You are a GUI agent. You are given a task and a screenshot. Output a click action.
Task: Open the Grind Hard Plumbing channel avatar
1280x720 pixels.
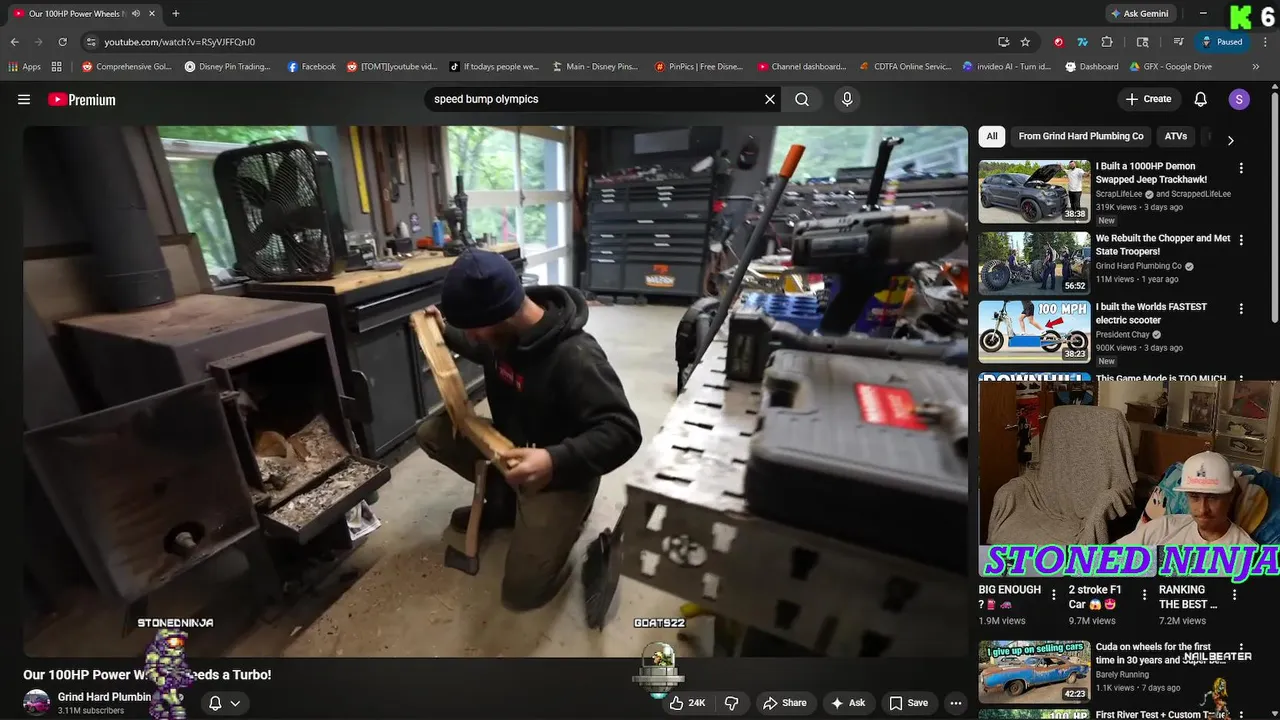click(x=37, y=702)
